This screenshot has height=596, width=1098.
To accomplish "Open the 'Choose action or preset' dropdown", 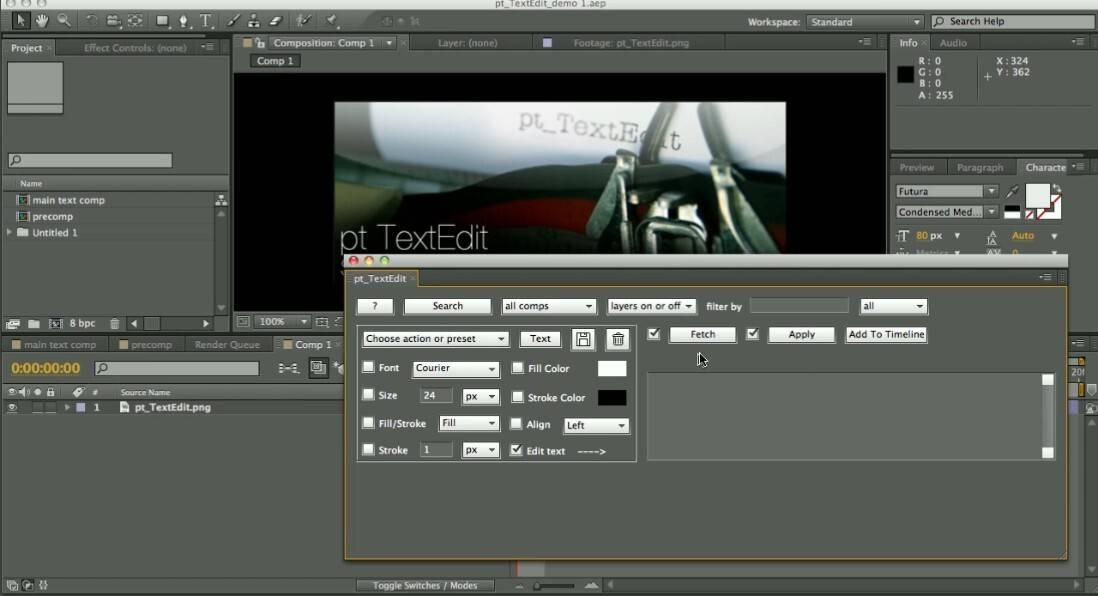I will tap(436, 339).
